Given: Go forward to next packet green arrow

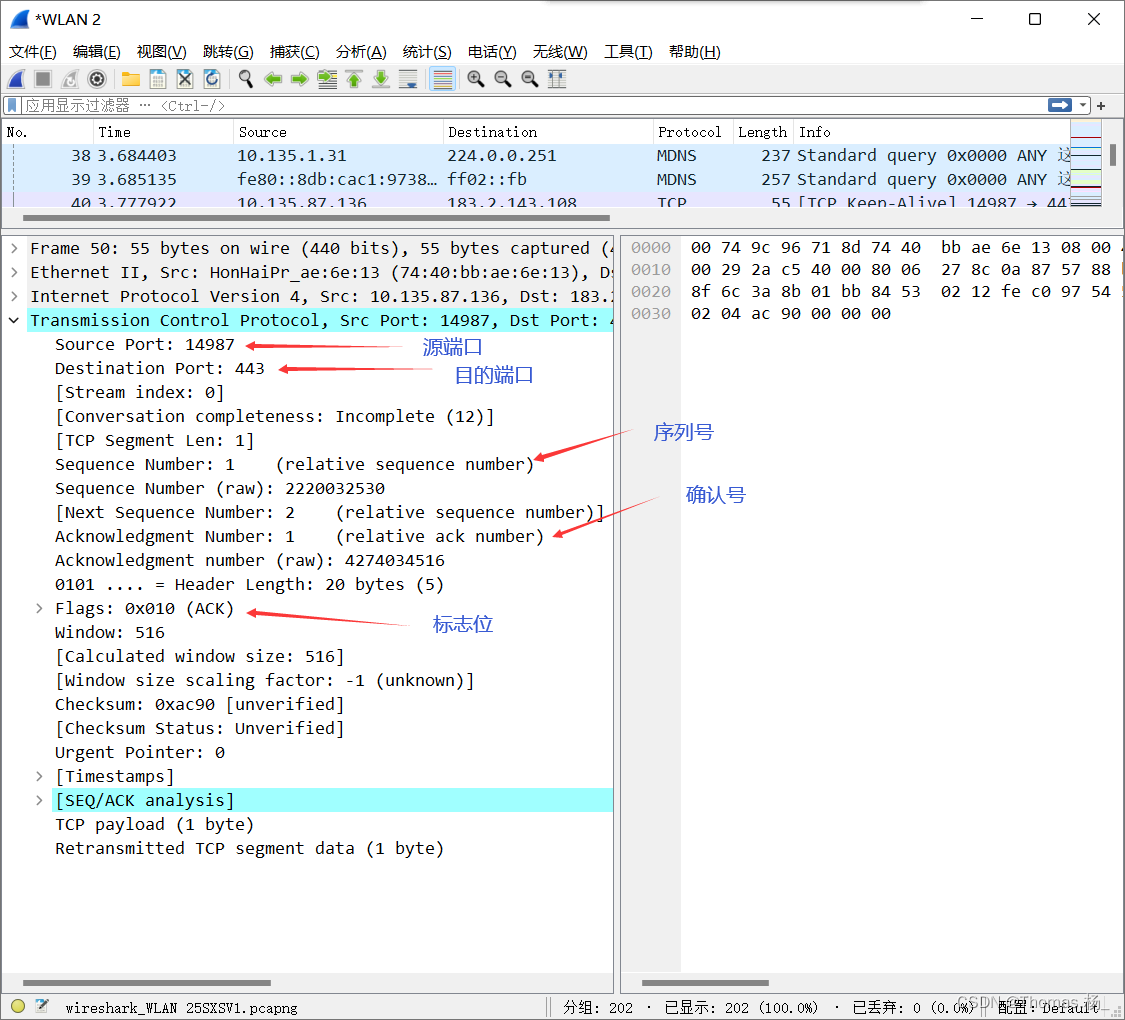Looking at the screenshot, I should (x=300, y=79).
